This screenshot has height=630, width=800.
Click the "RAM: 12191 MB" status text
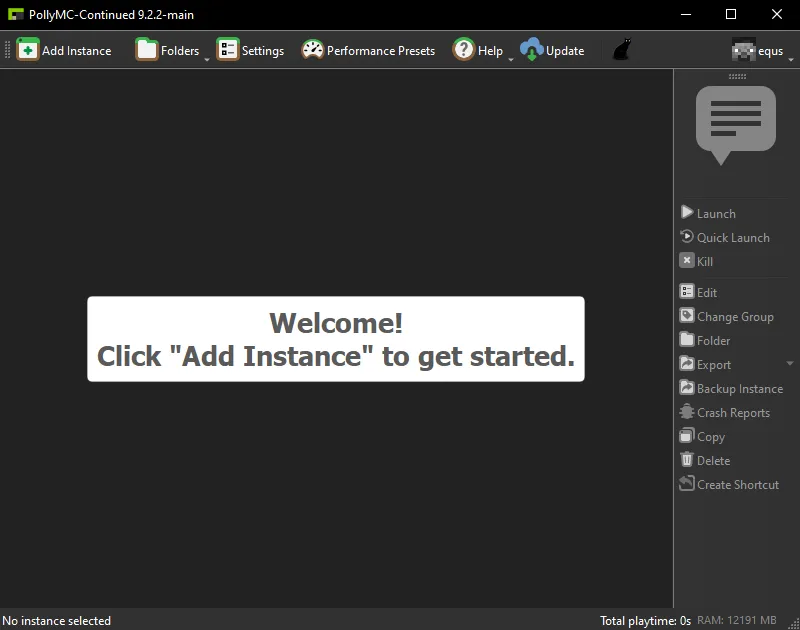point(737,620)
